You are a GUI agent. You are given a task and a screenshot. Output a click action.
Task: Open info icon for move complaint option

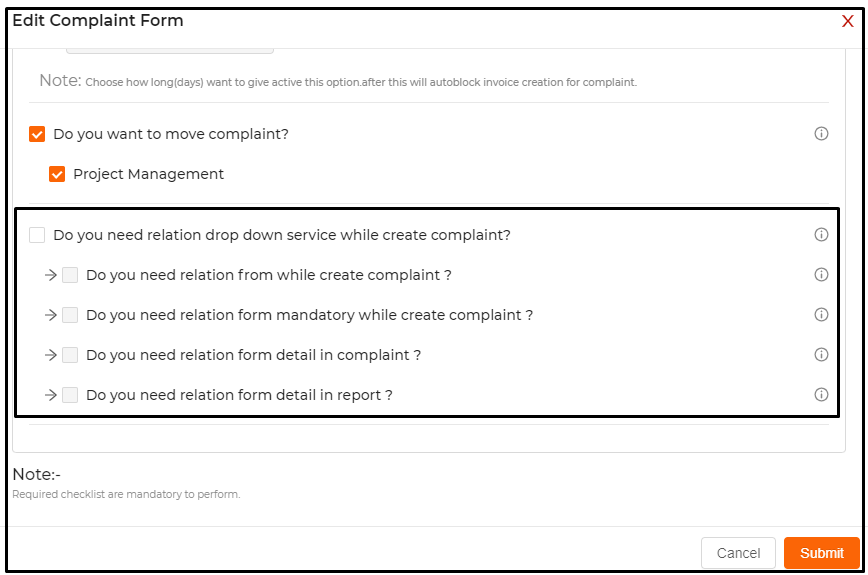point(821,133)
